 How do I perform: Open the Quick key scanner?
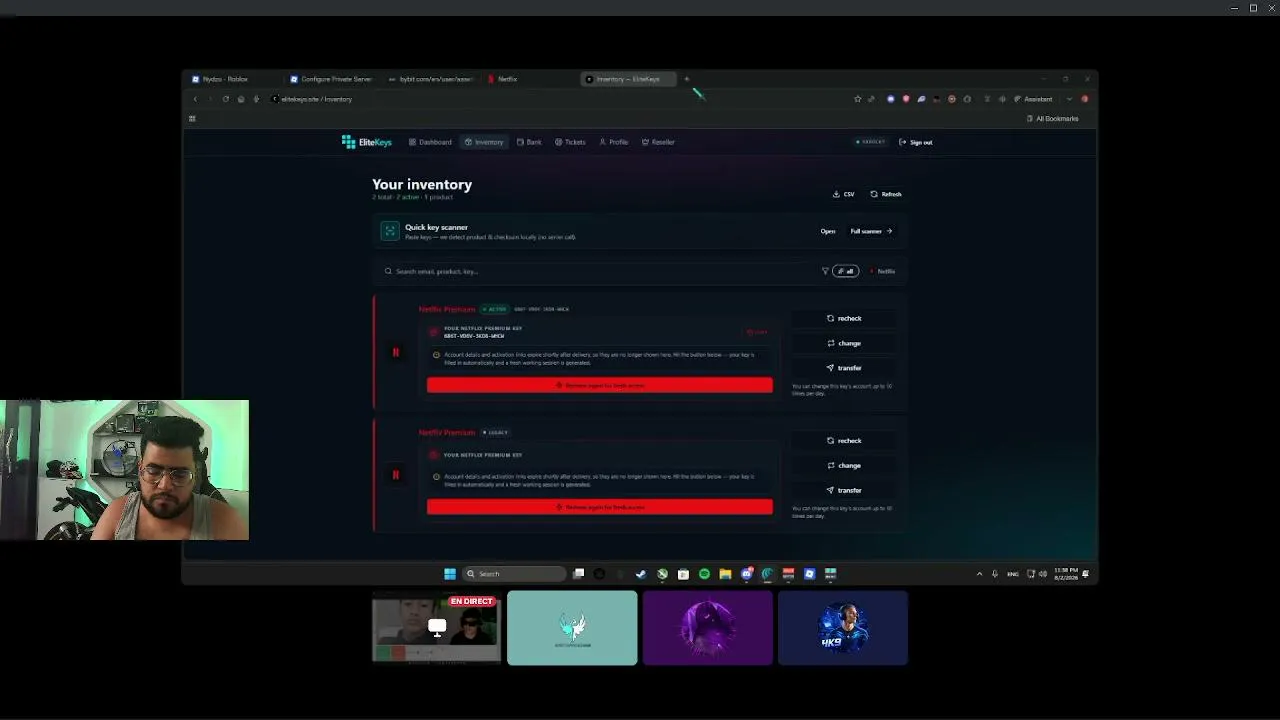[x=828, y=231]
